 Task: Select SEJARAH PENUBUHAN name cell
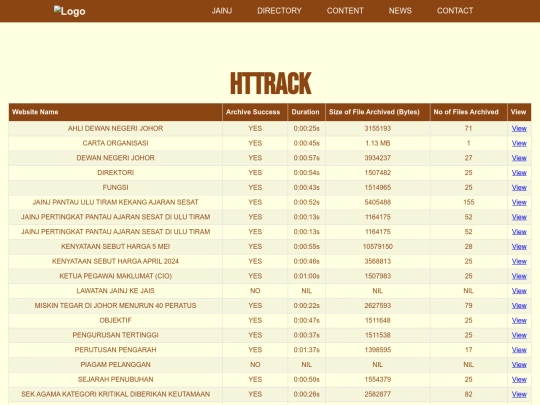(115, 380)
